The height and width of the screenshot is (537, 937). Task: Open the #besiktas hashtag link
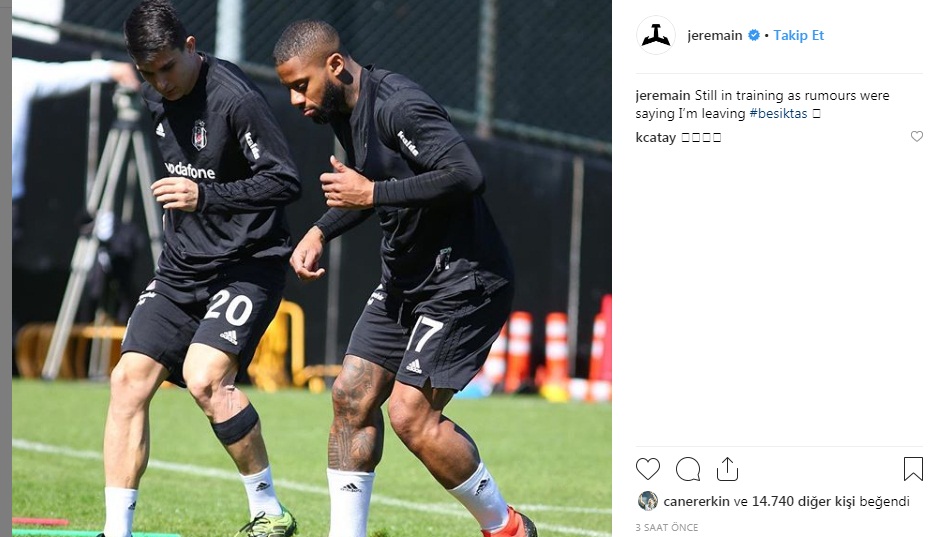pos(778,113)
